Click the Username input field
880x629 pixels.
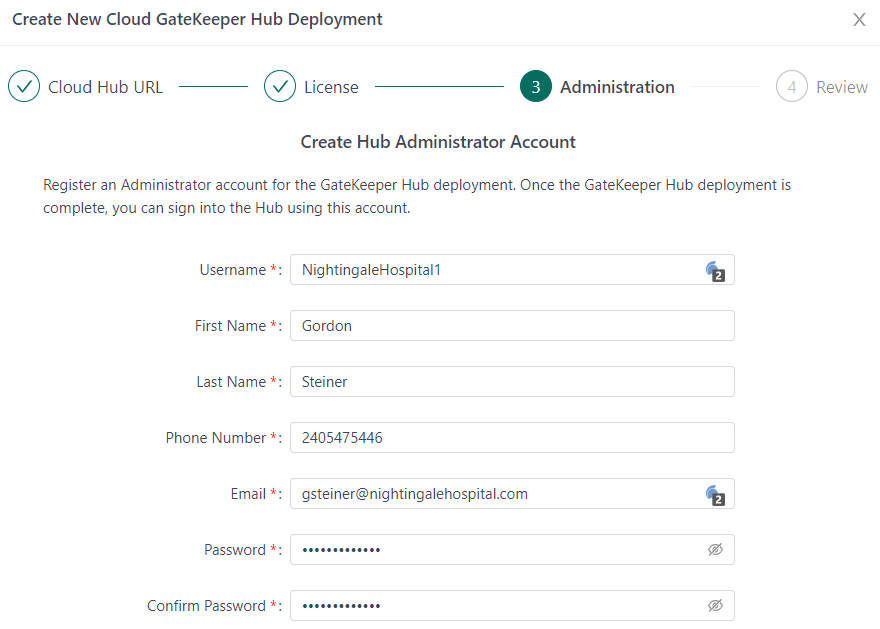click(495, 270)
